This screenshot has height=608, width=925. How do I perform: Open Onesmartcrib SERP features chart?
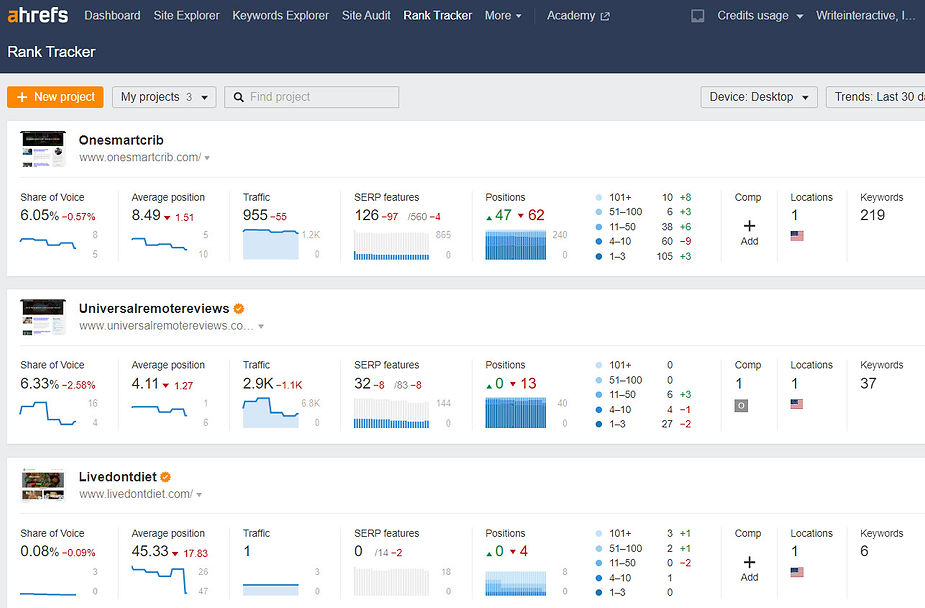[391, 245]
